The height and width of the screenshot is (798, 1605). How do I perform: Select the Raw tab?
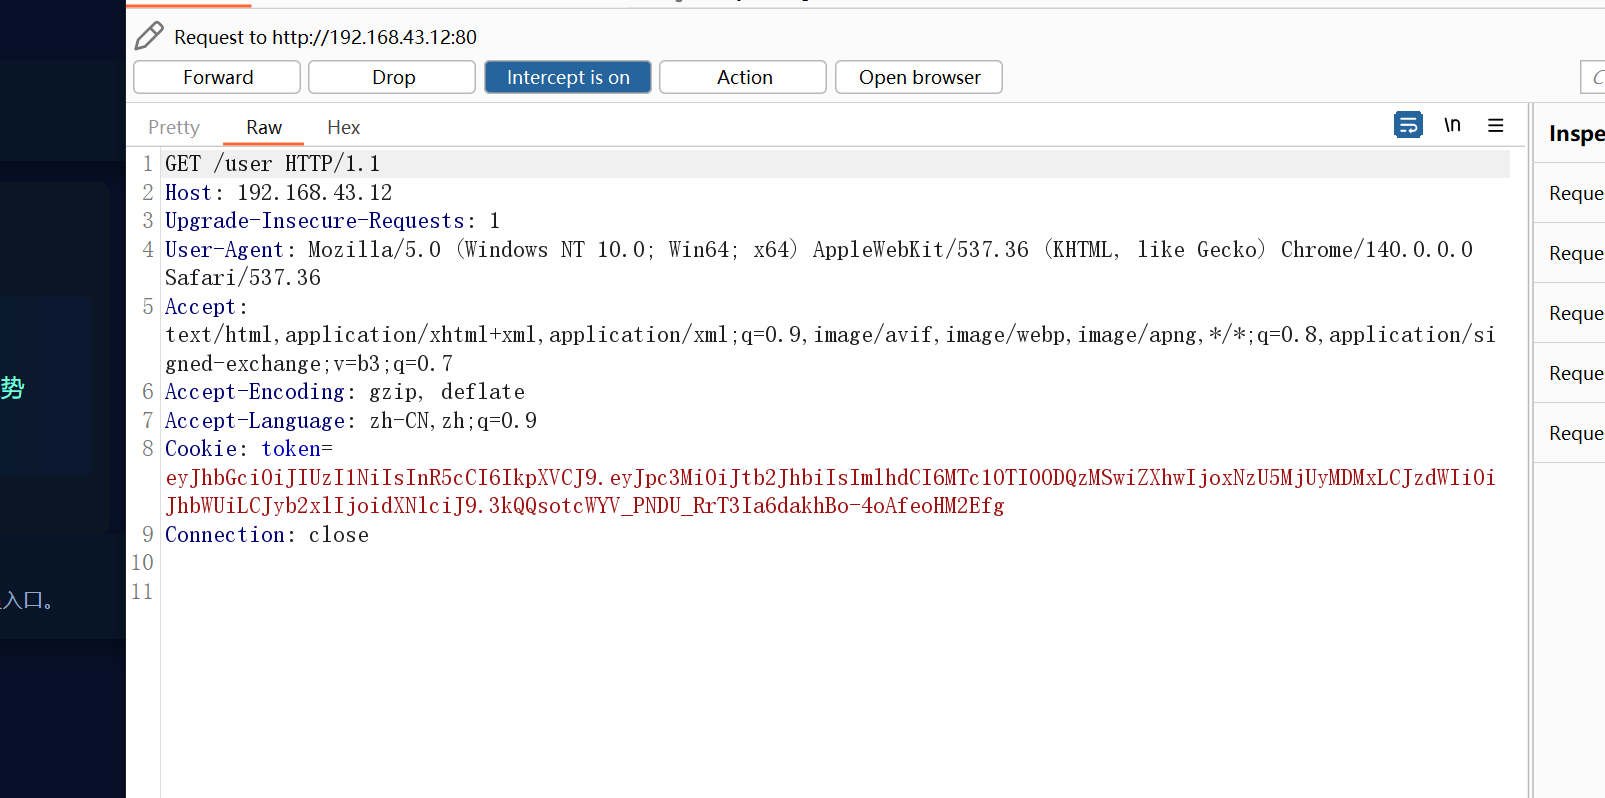point(264,127)
